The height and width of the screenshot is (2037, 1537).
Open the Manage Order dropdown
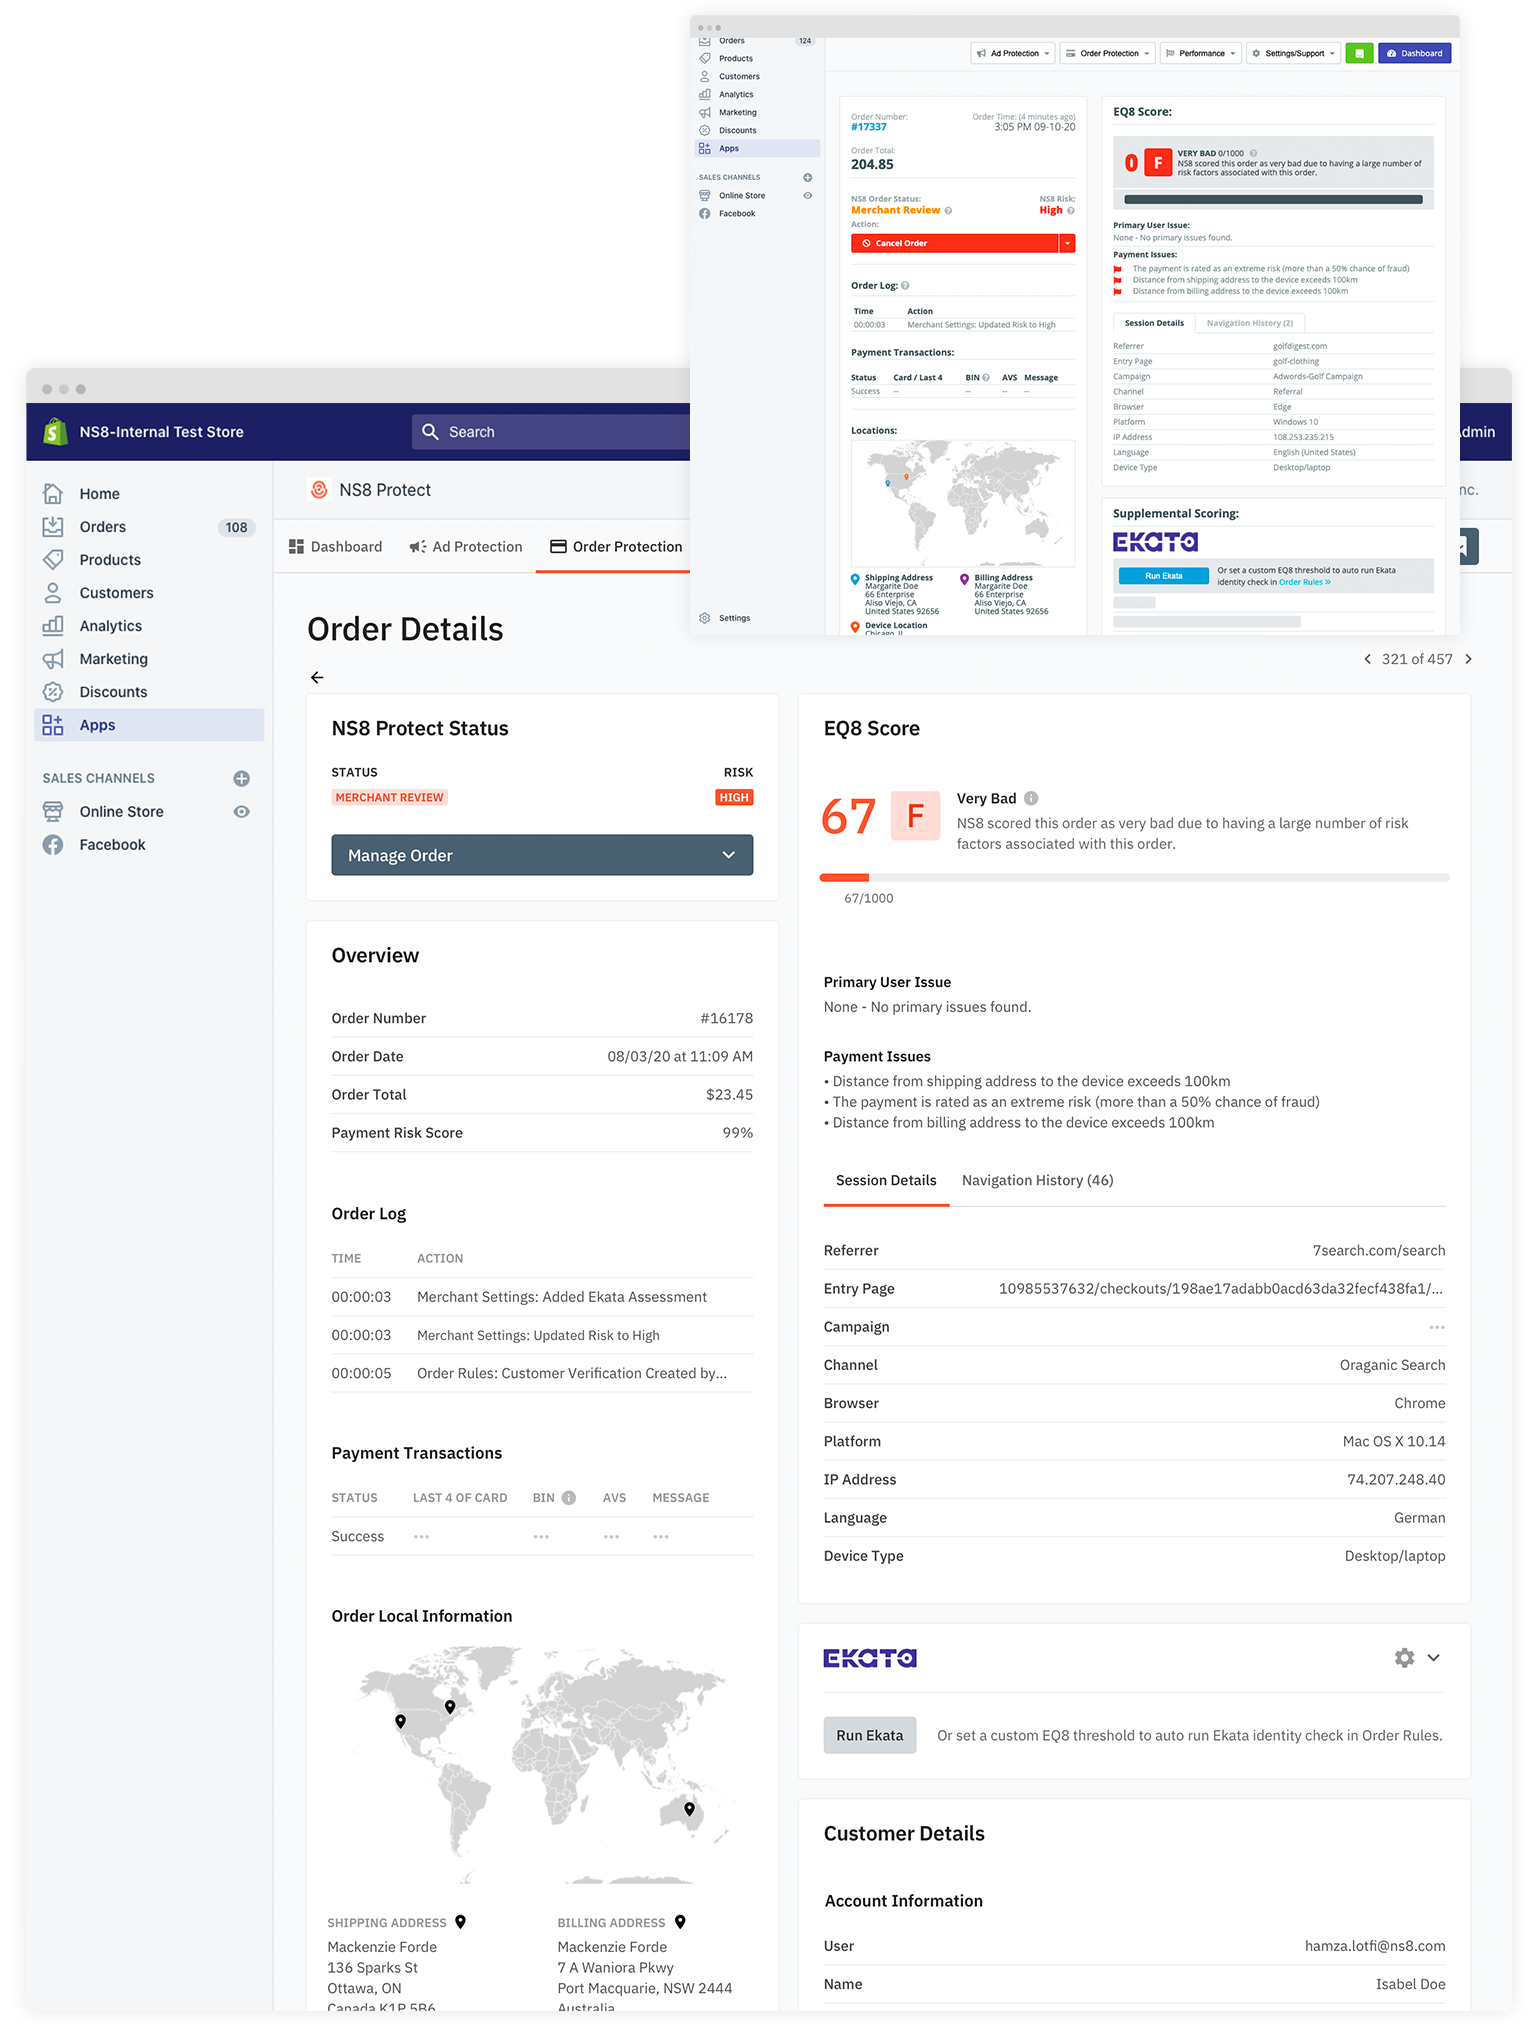542,855
